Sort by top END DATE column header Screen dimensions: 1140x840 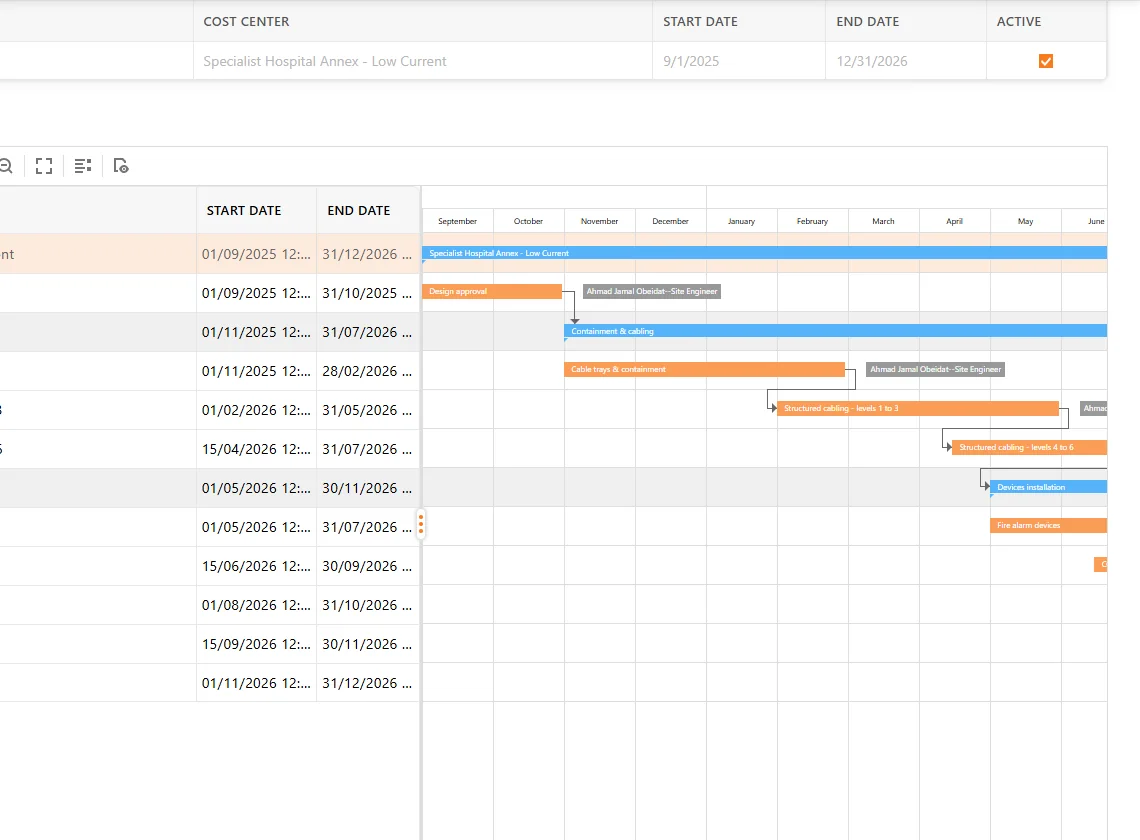click(x=906, y=22)
